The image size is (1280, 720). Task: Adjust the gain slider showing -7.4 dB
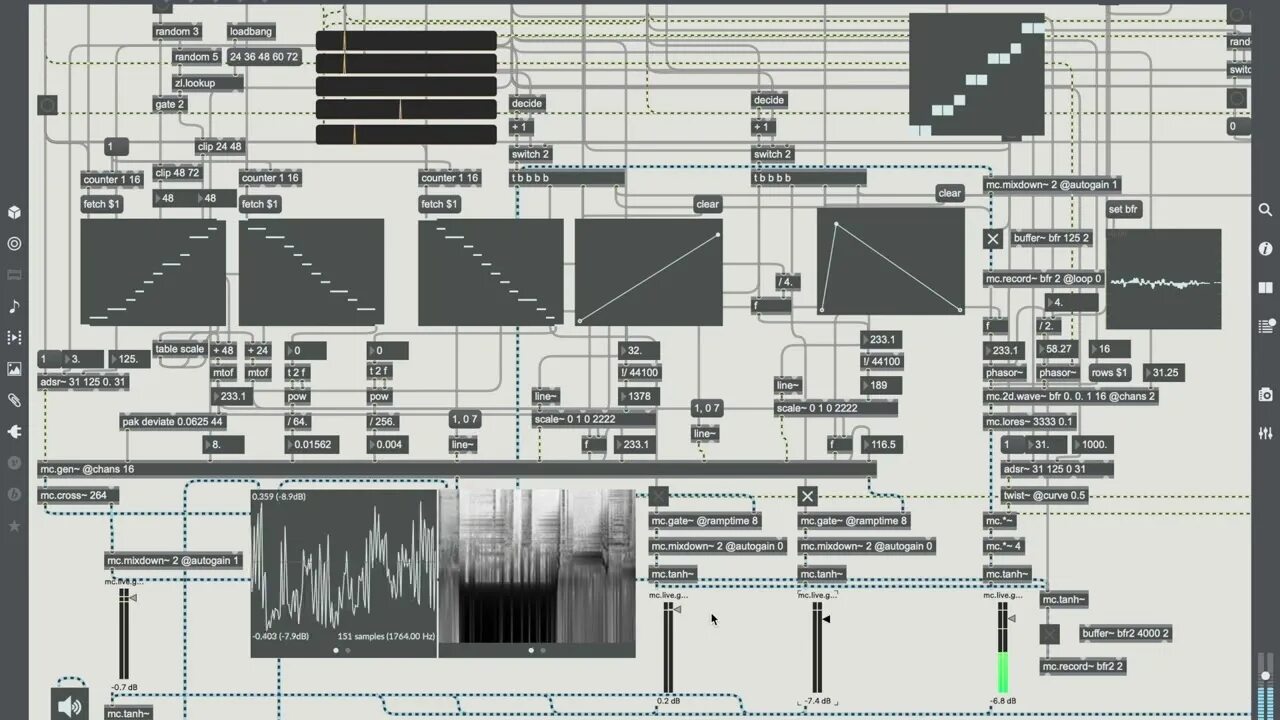click(x=818, y=646)
